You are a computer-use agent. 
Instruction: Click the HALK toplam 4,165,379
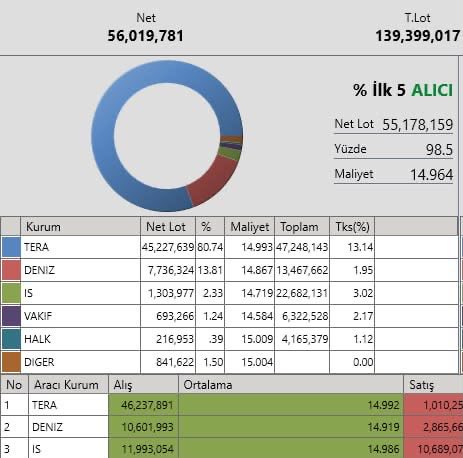click(305, 339)
